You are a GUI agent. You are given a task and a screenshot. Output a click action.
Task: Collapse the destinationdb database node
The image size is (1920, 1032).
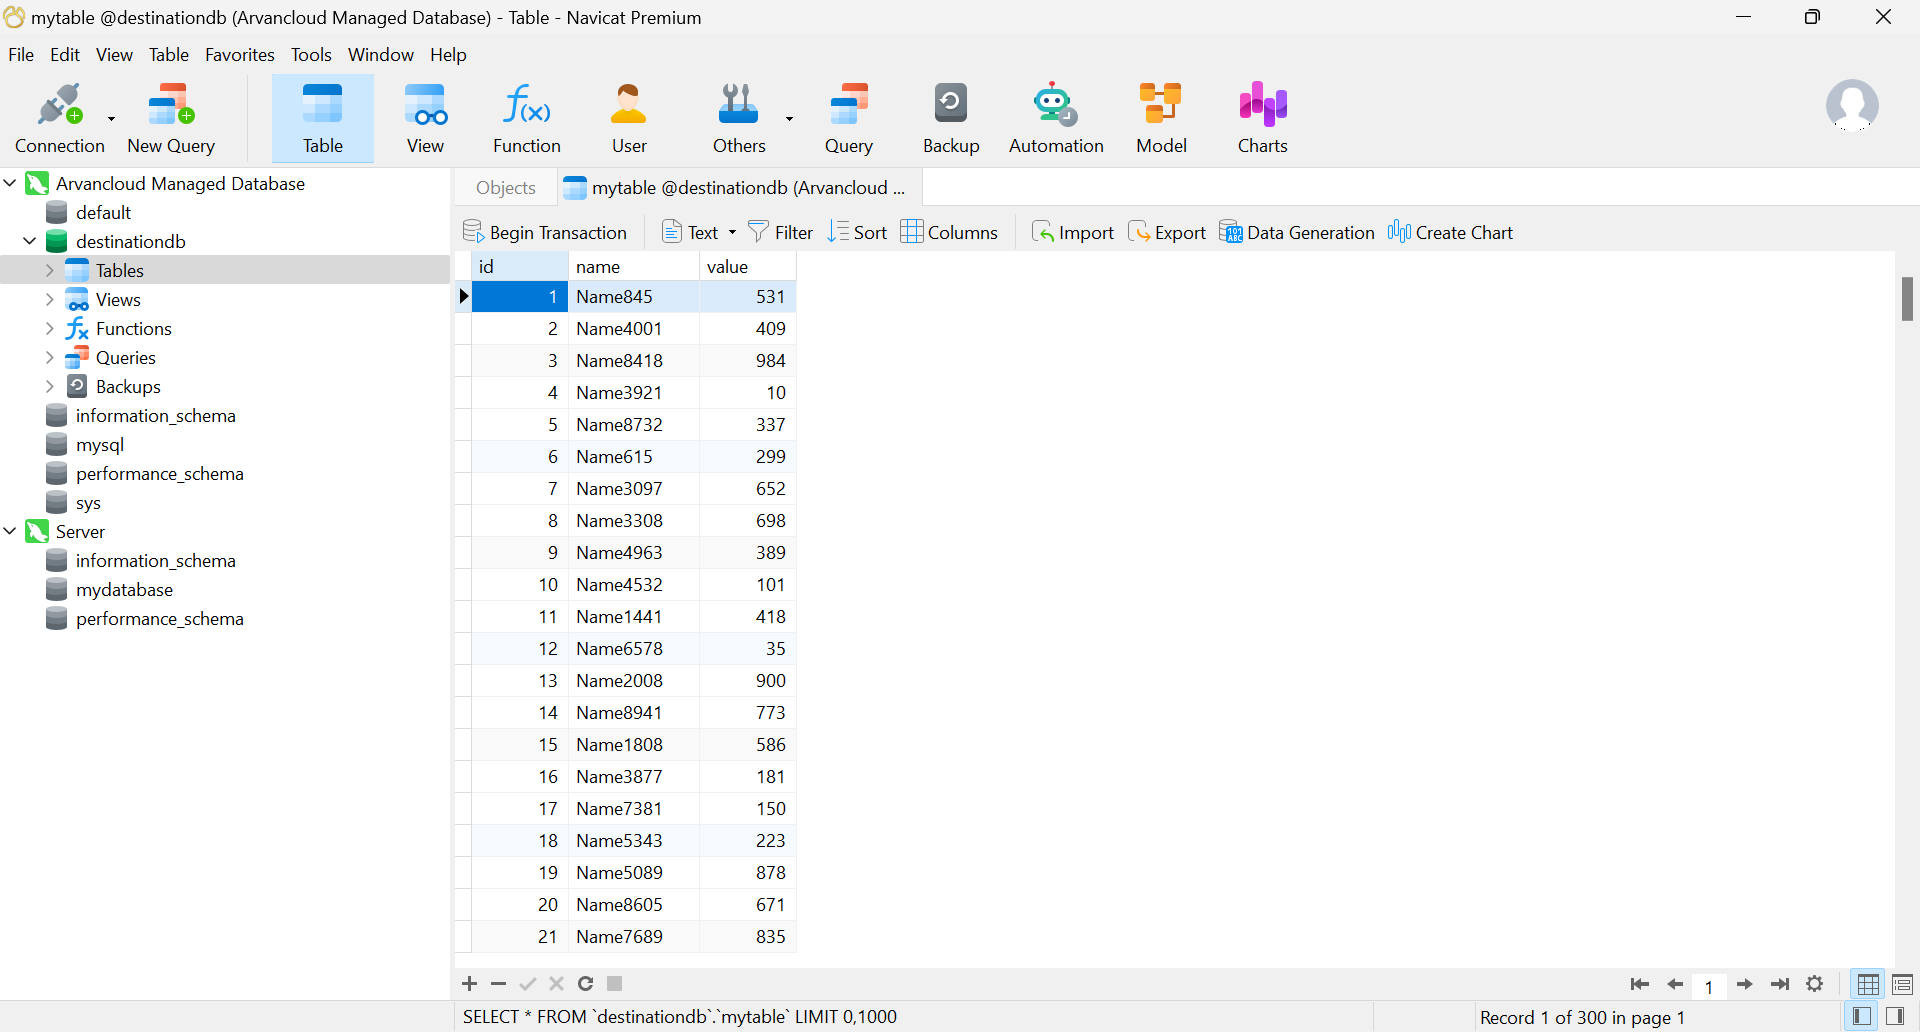pos(30,241)
